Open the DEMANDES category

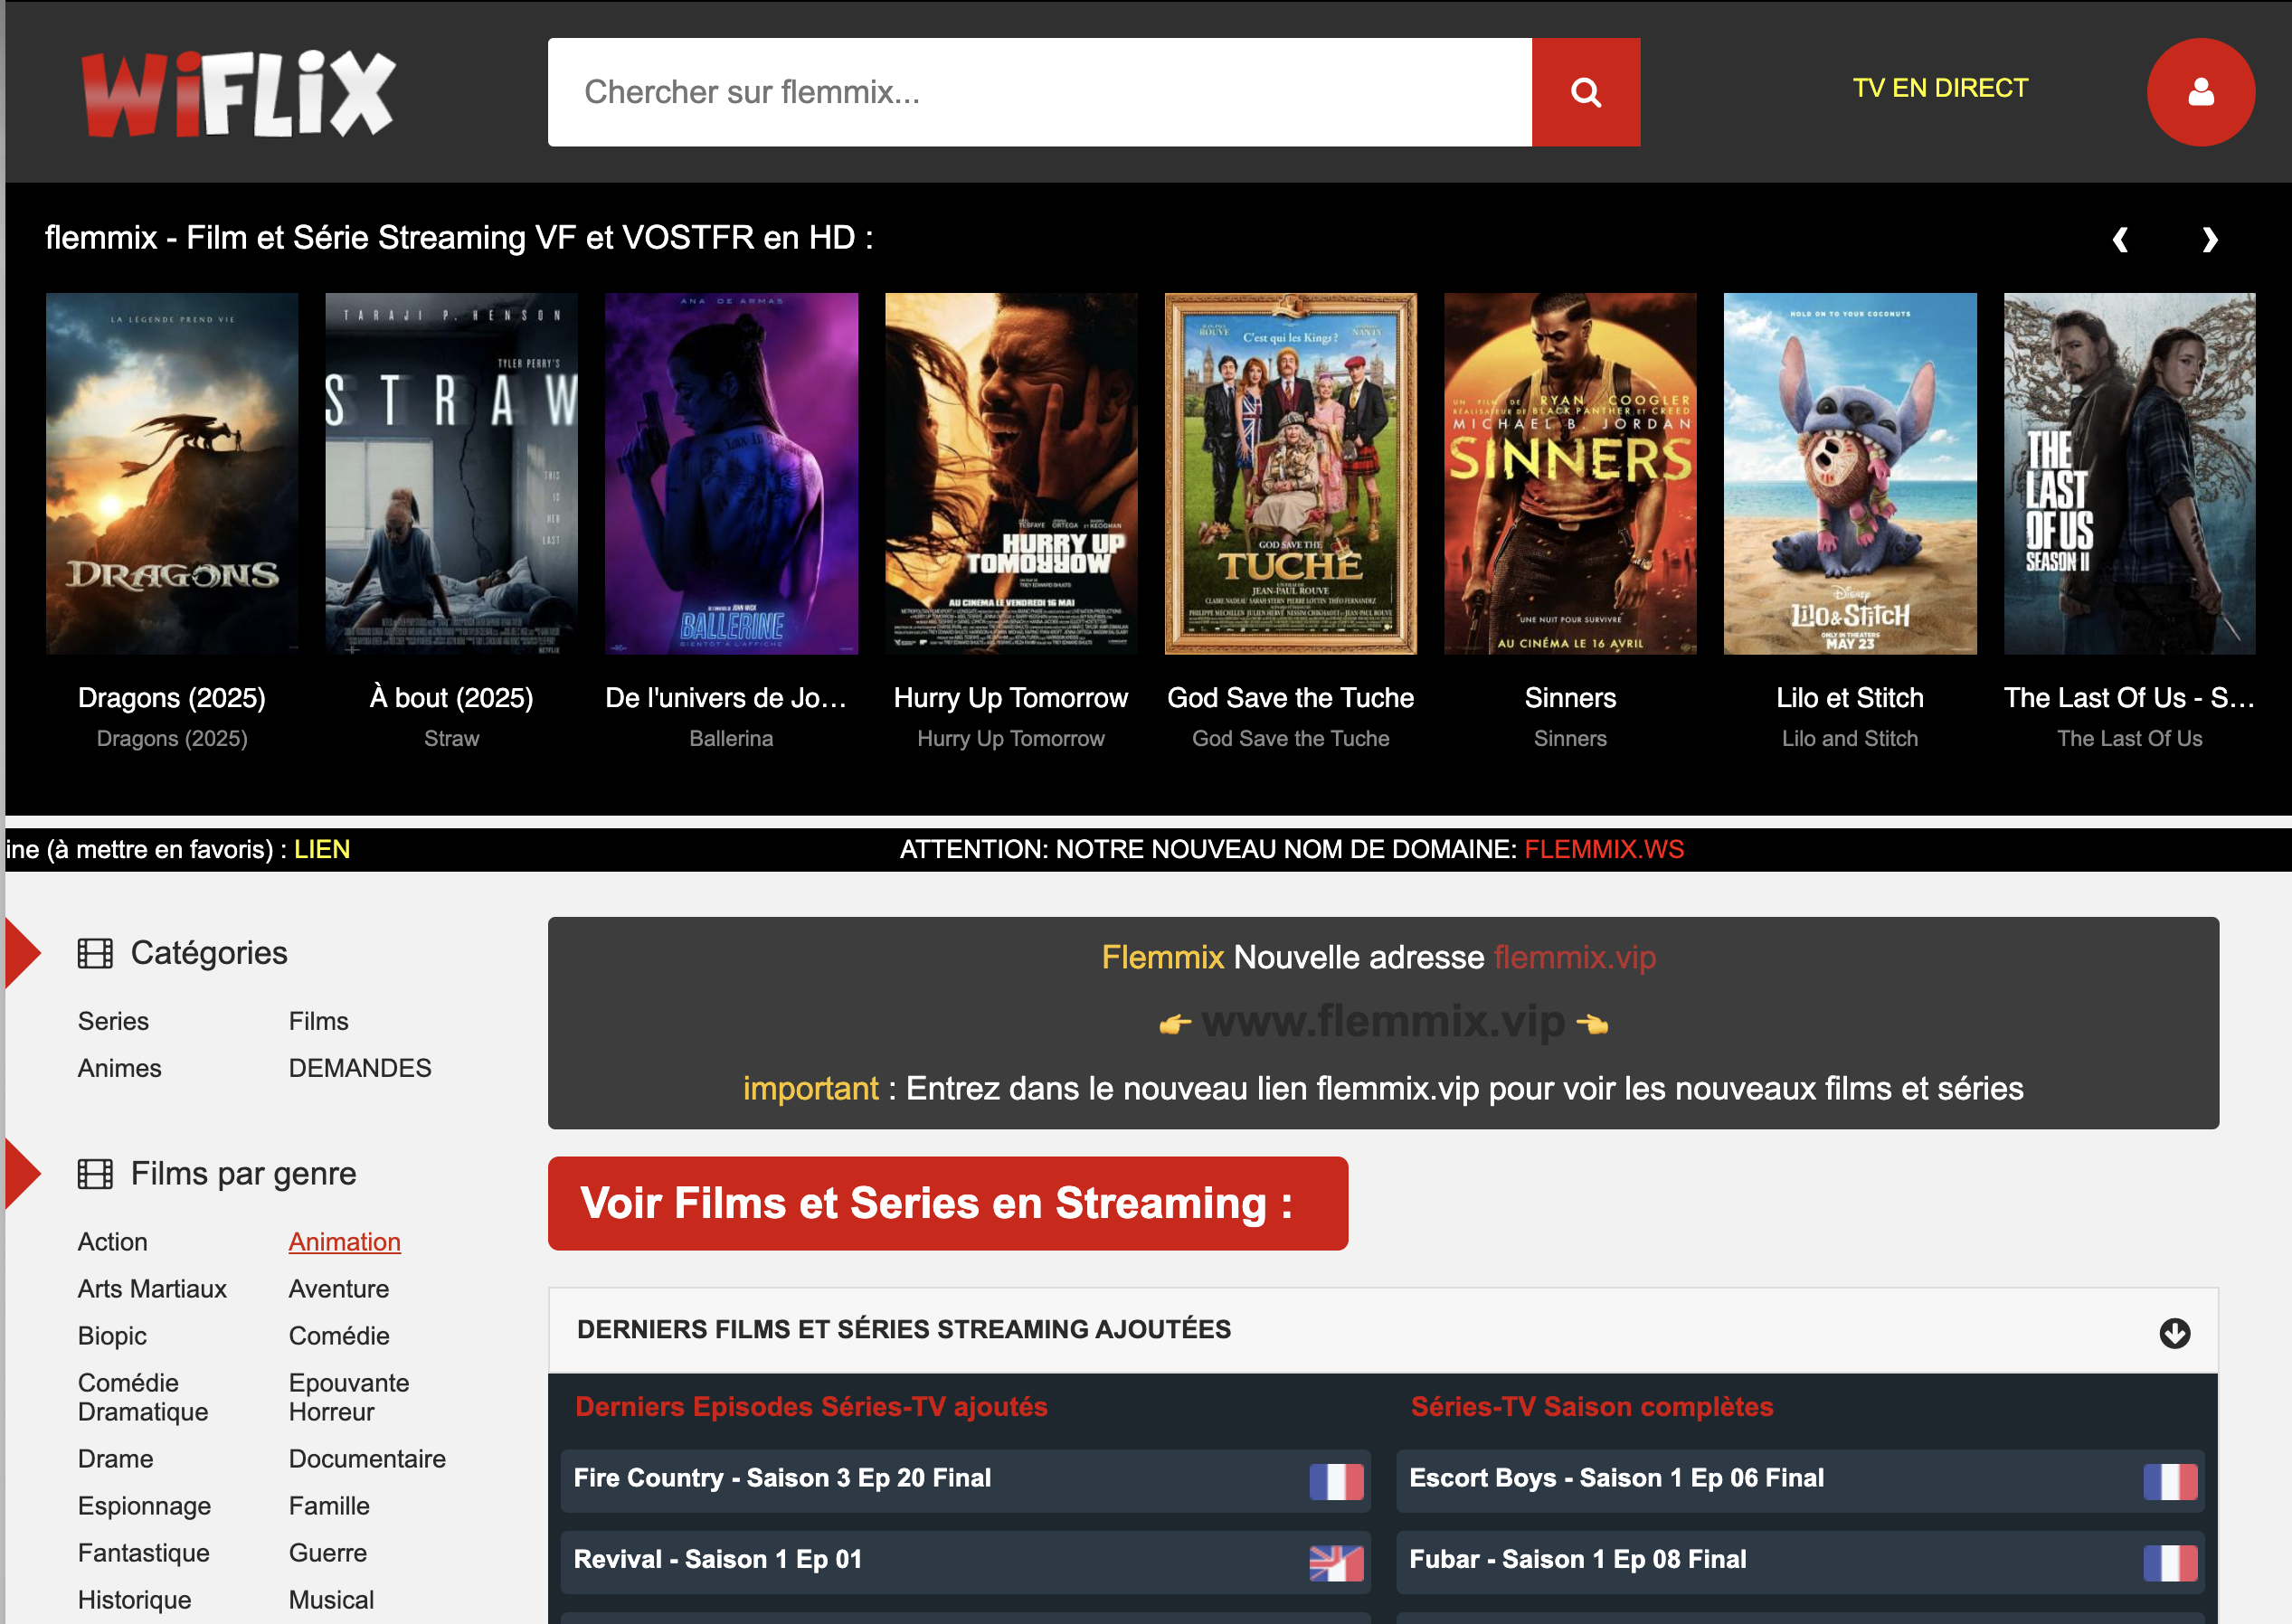tap(360, 1068)
